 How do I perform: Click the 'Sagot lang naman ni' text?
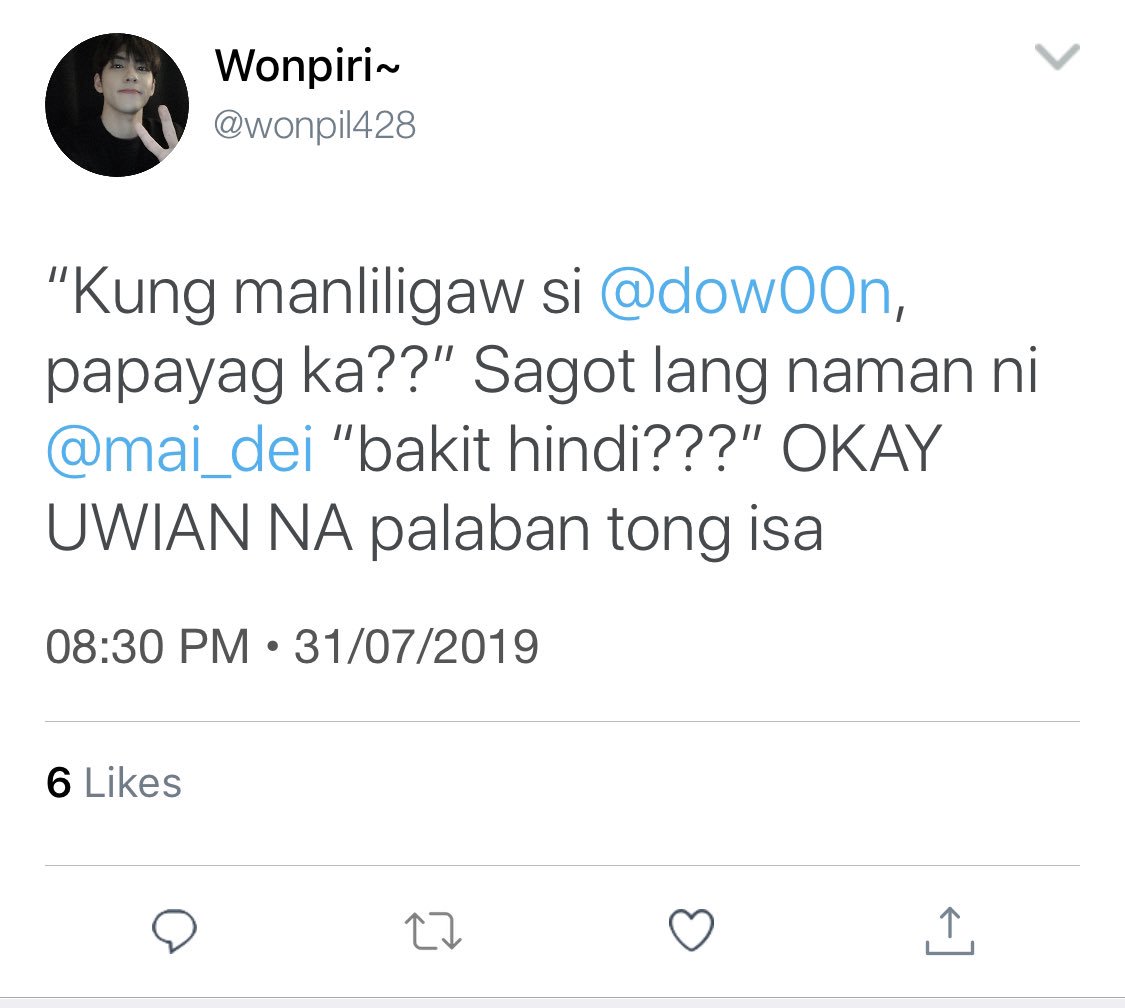tap(756, 372)
